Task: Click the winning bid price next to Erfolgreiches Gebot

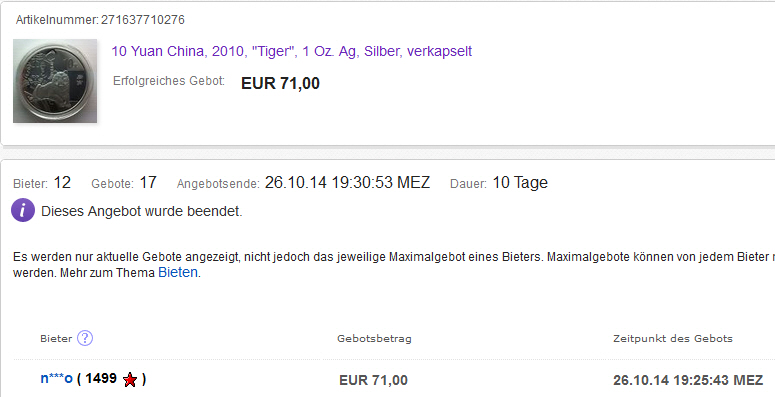Action: point(280,83)
